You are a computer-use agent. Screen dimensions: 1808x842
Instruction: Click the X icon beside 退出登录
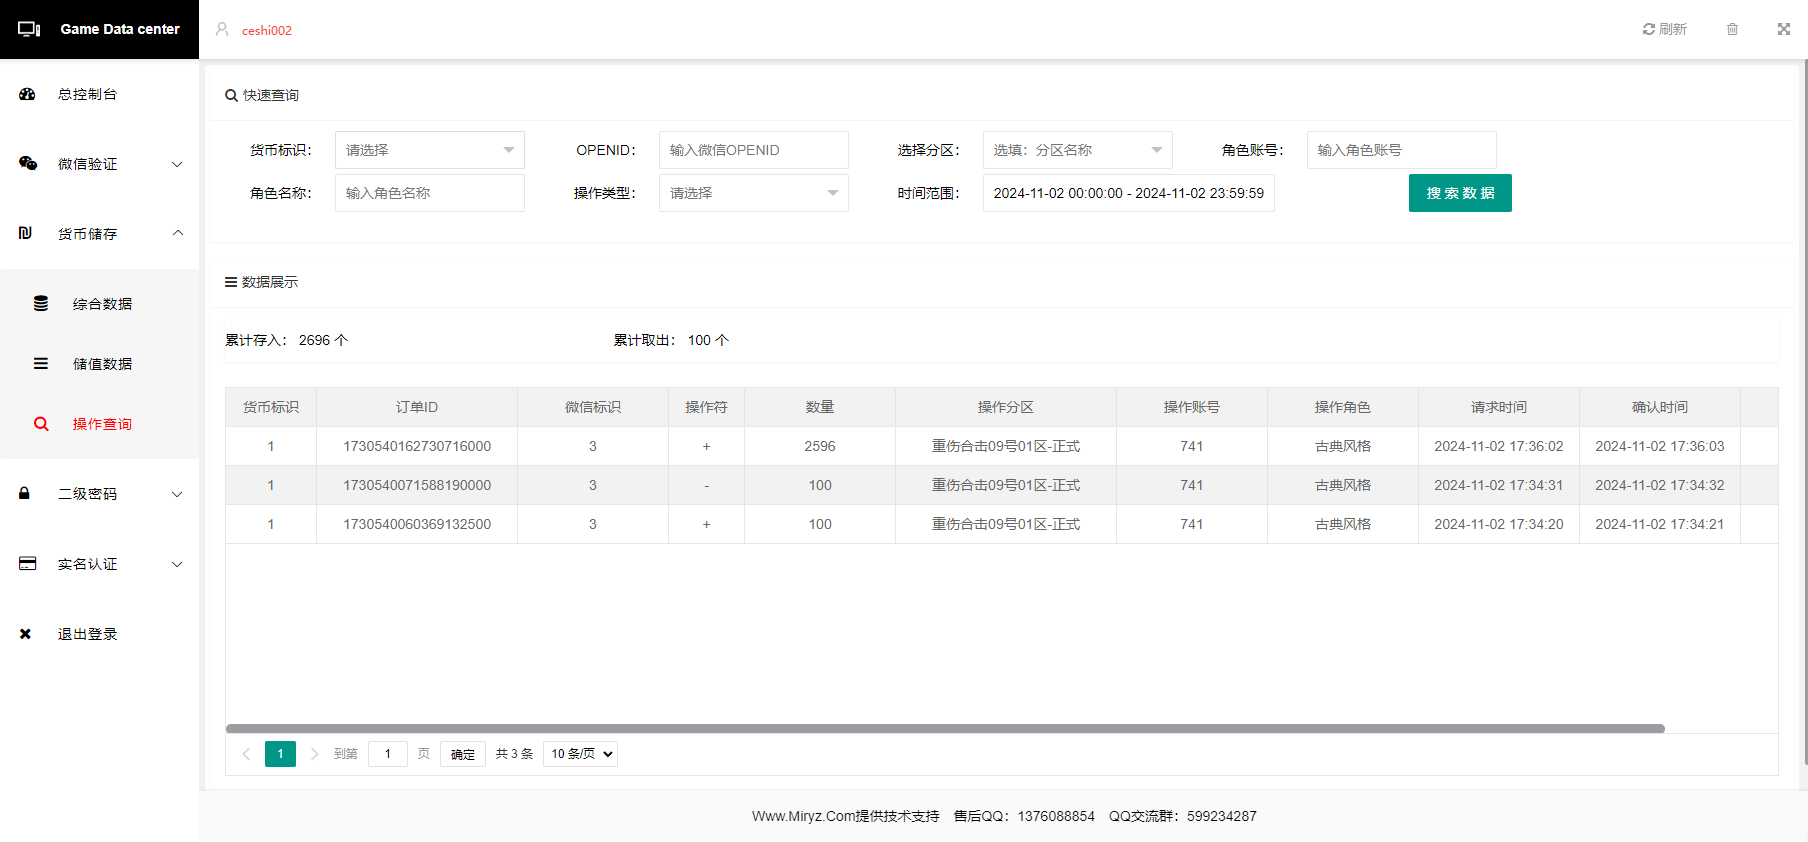25,634
